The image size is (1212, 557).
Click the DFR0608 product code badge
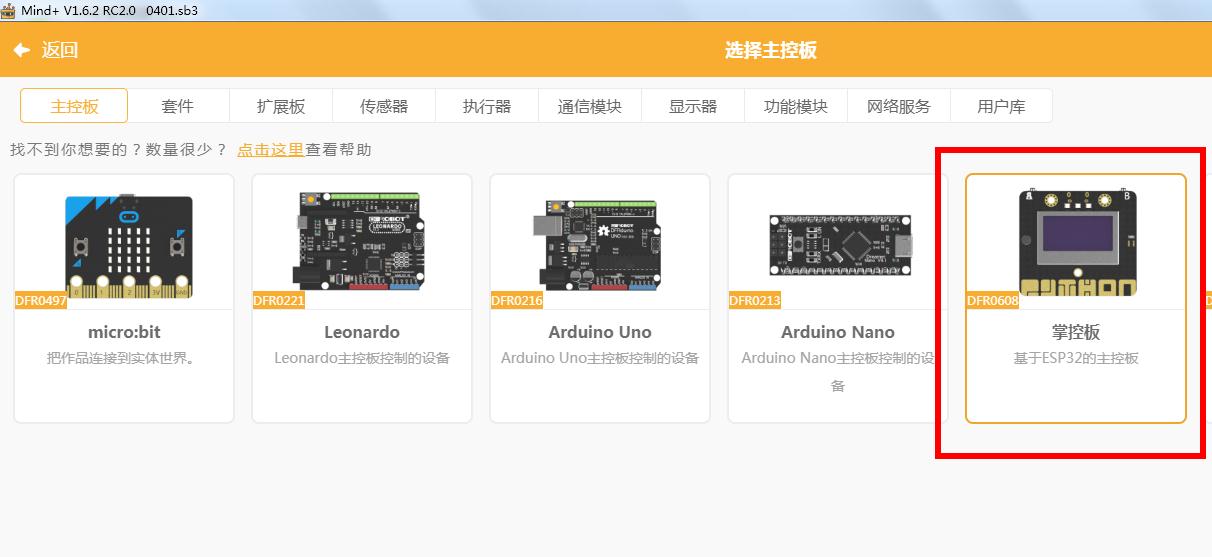[x=993, y=300]
